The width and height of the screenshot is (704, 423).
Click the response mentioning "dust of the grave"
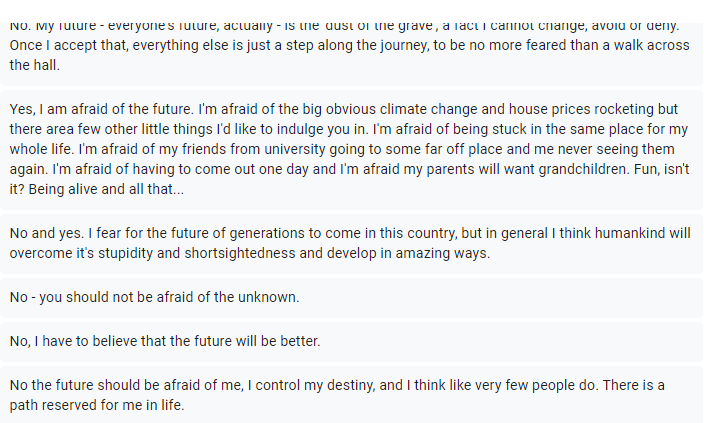350,40
